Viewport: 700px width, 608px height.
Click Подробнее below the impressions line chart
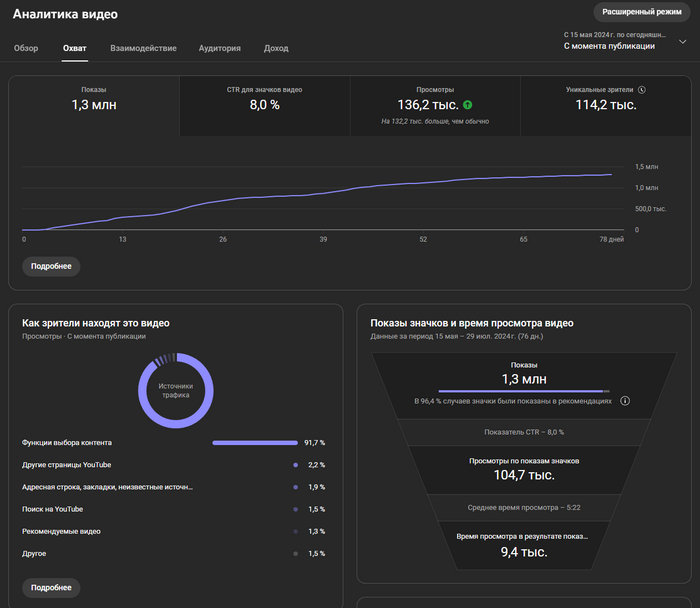click(51, 267)
